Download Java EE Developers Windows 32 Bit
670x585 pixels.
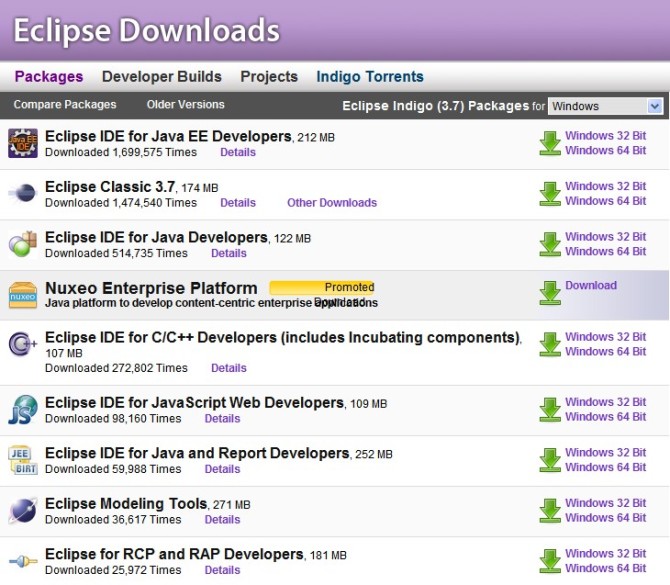605,135
